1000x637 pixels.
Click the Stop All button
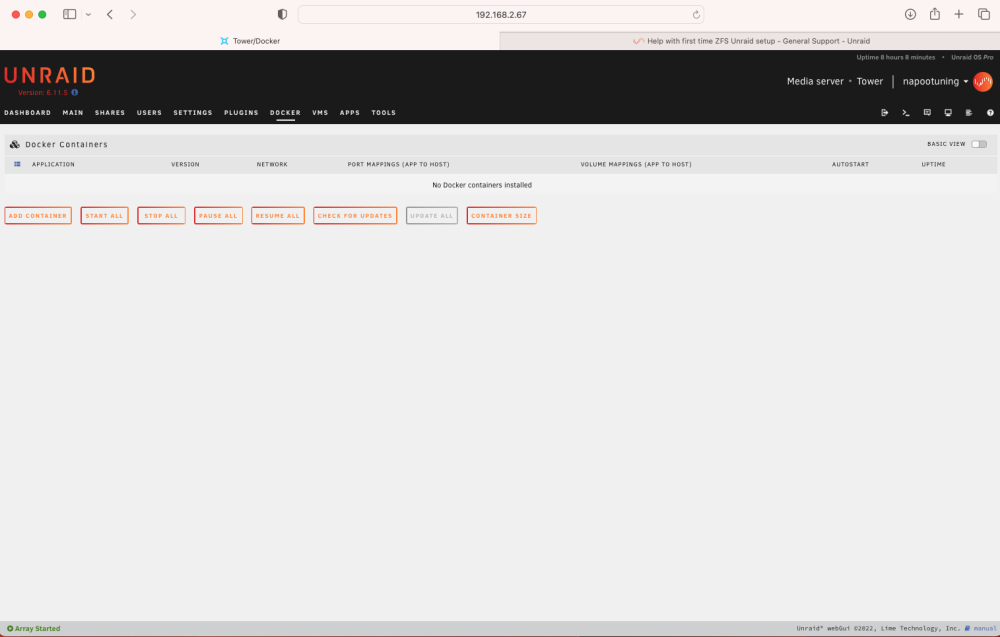click(161, 216)
